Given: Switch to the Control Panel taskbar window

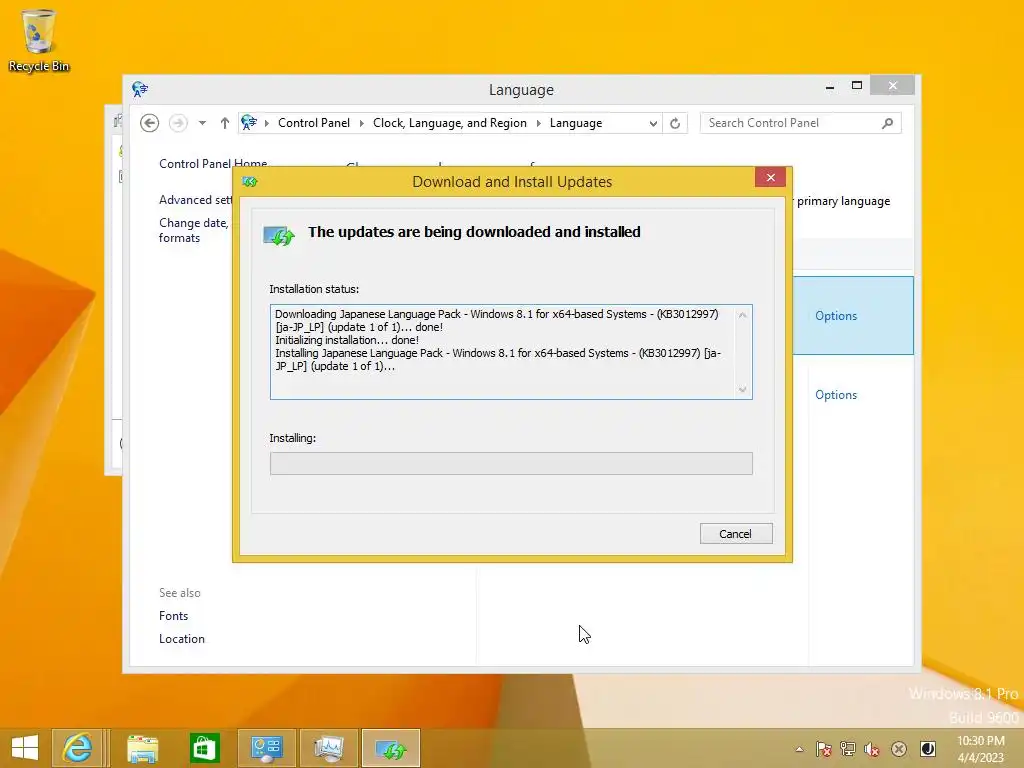Looking at the screenshot, I should (266, 748).
